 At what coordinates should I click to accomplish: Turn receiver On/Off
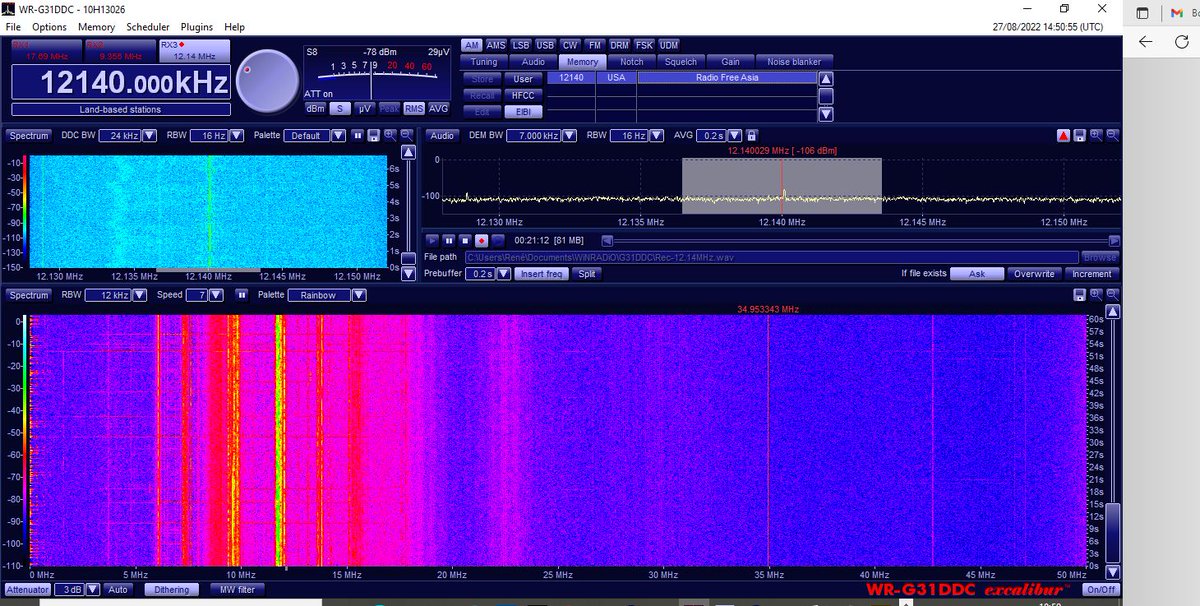pos(1101,589)
